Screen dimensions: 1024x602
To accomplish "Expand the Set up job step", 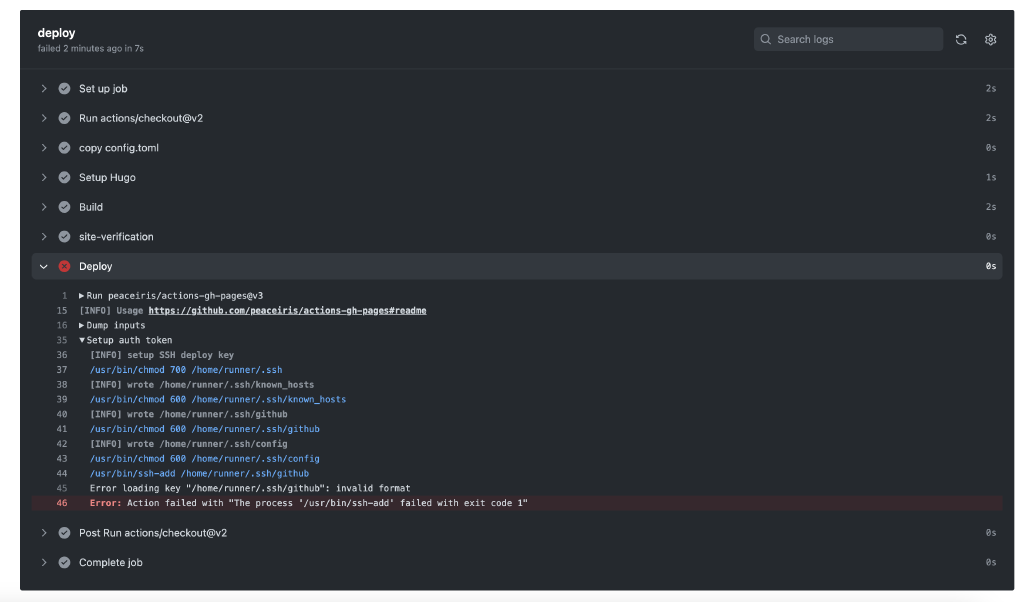I will coord(44,89).
